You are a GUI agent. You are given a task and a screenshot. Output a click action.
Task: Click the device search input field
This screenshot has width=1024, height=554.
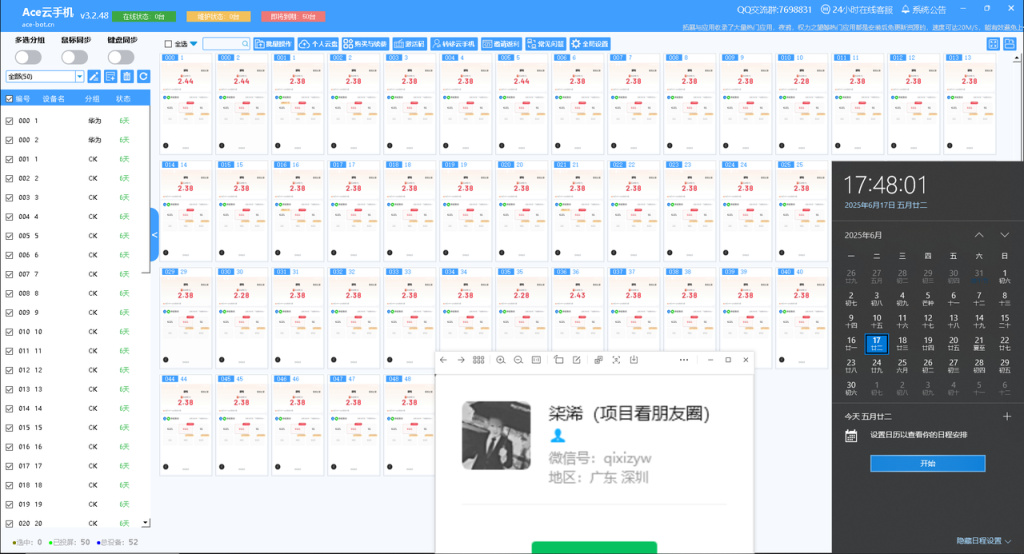coord(226,44)
